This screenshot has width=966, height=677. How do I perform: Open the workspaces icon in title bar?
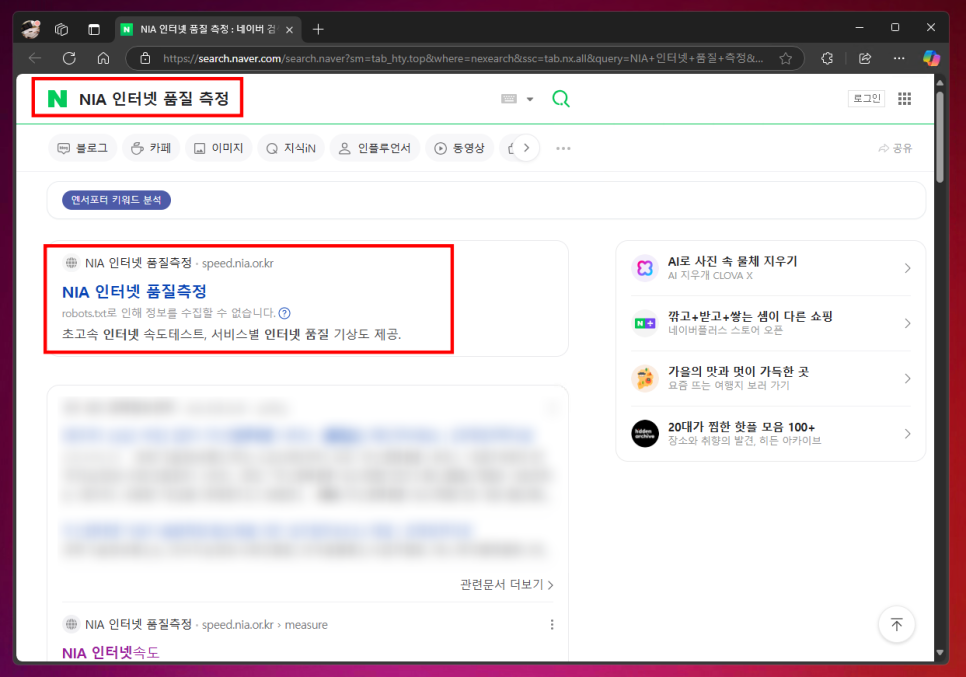(x=62, y=29)
